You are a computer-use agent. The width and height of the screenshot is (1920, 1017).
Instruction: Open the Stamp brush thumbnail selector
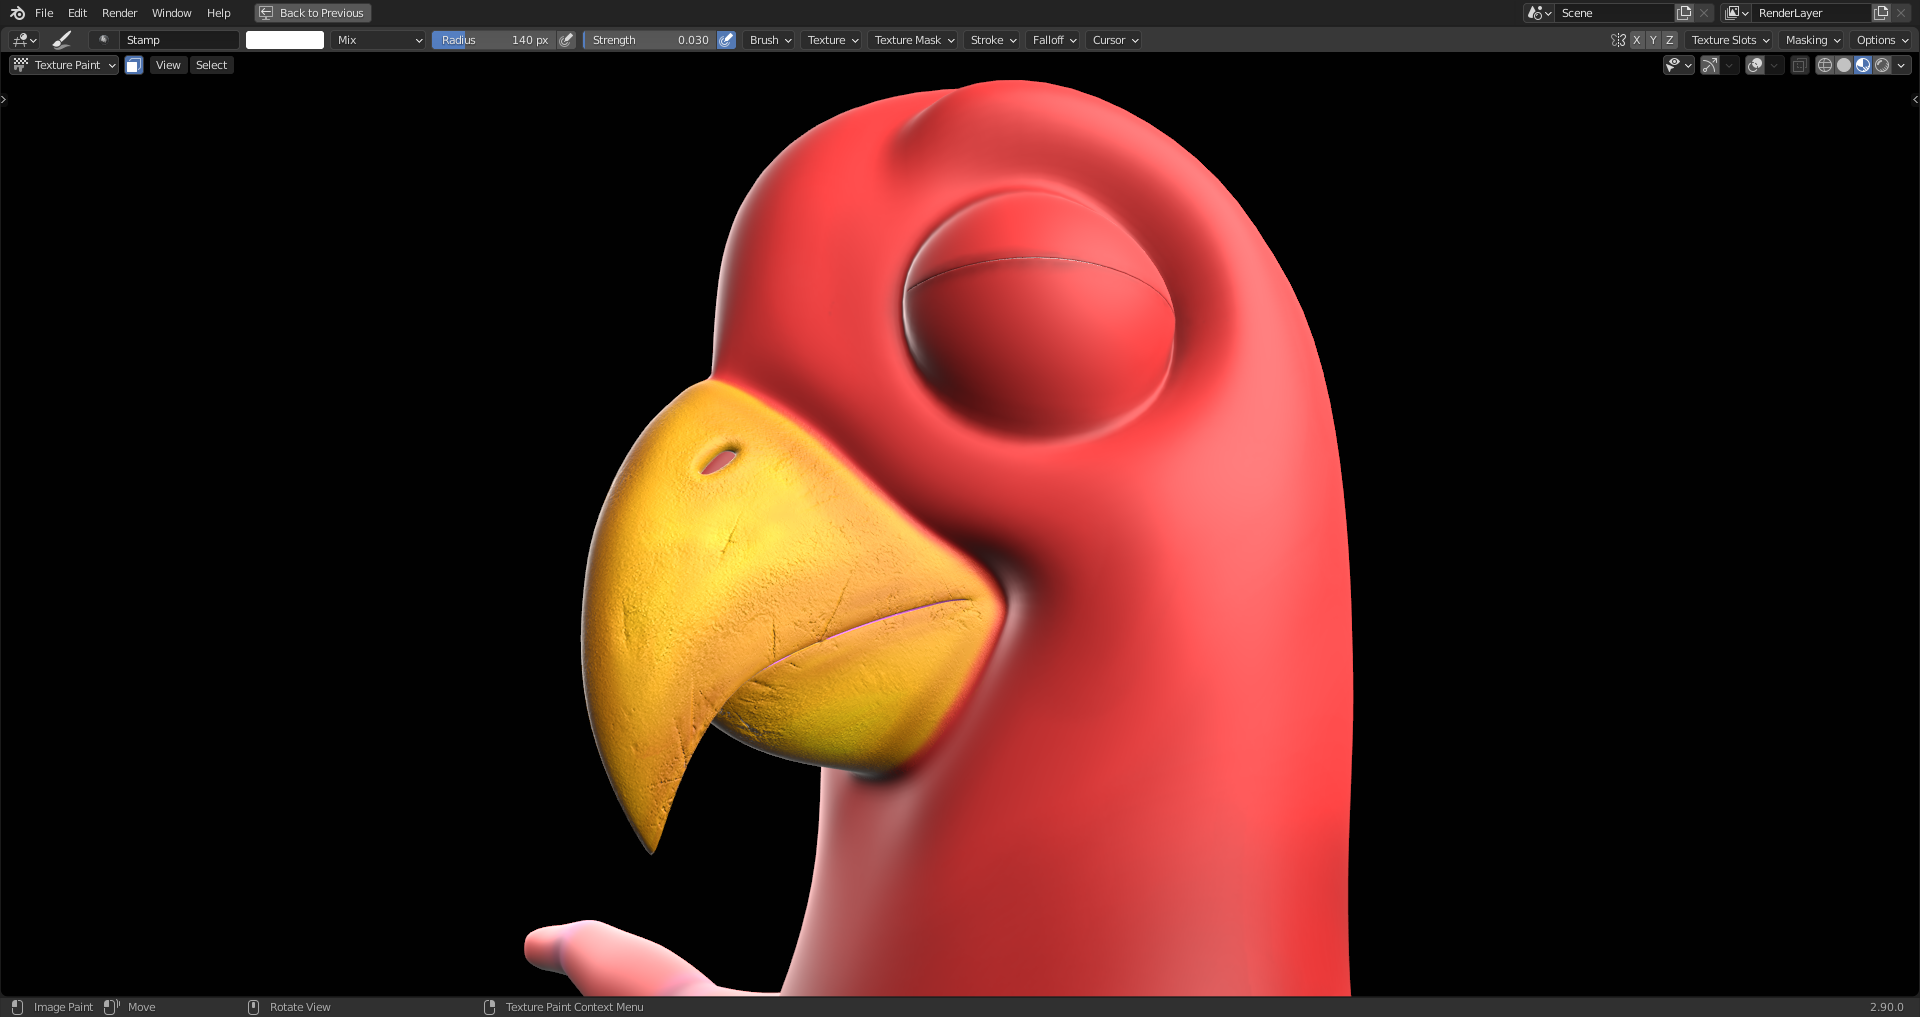click(103, 40)
